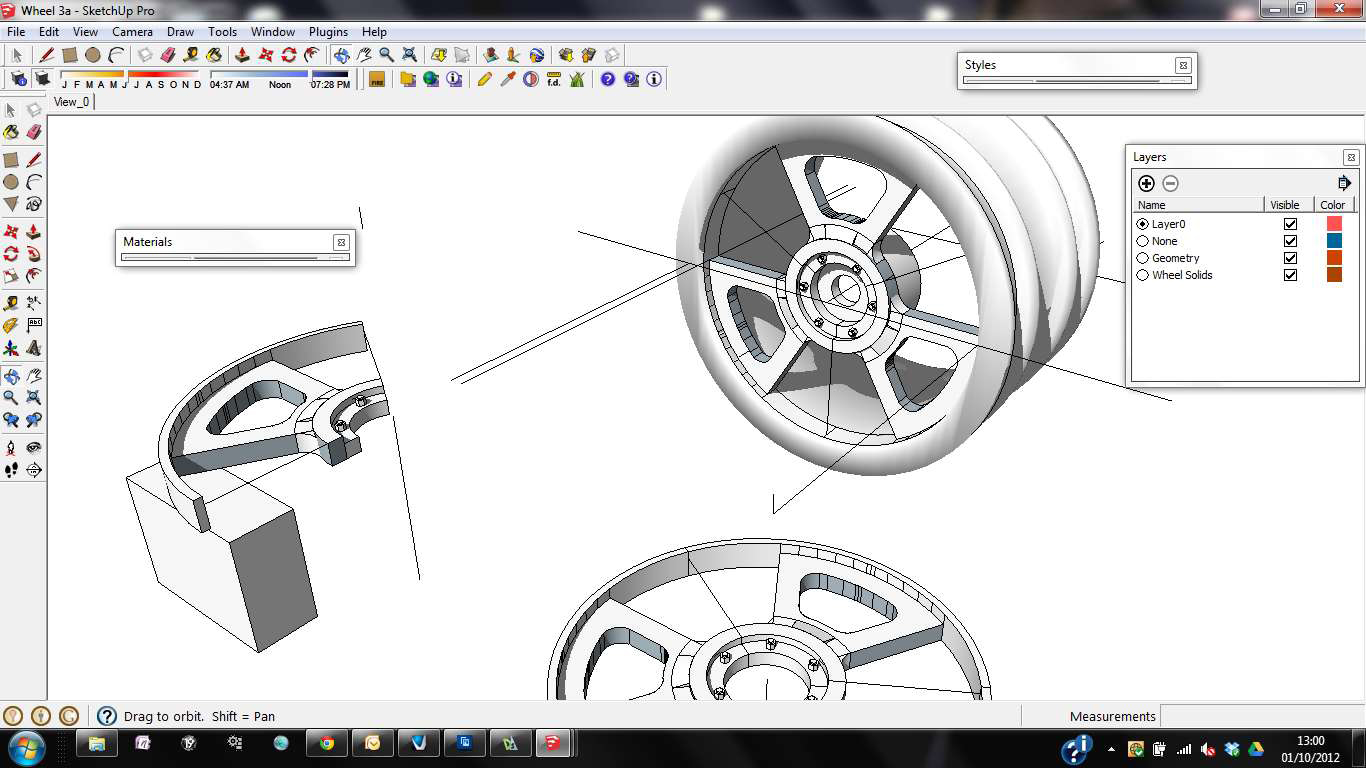The height and width of the screenshot is (768, 1366).
Task: Show hidden system tray icons arrow
Action: coord(1111,748)
